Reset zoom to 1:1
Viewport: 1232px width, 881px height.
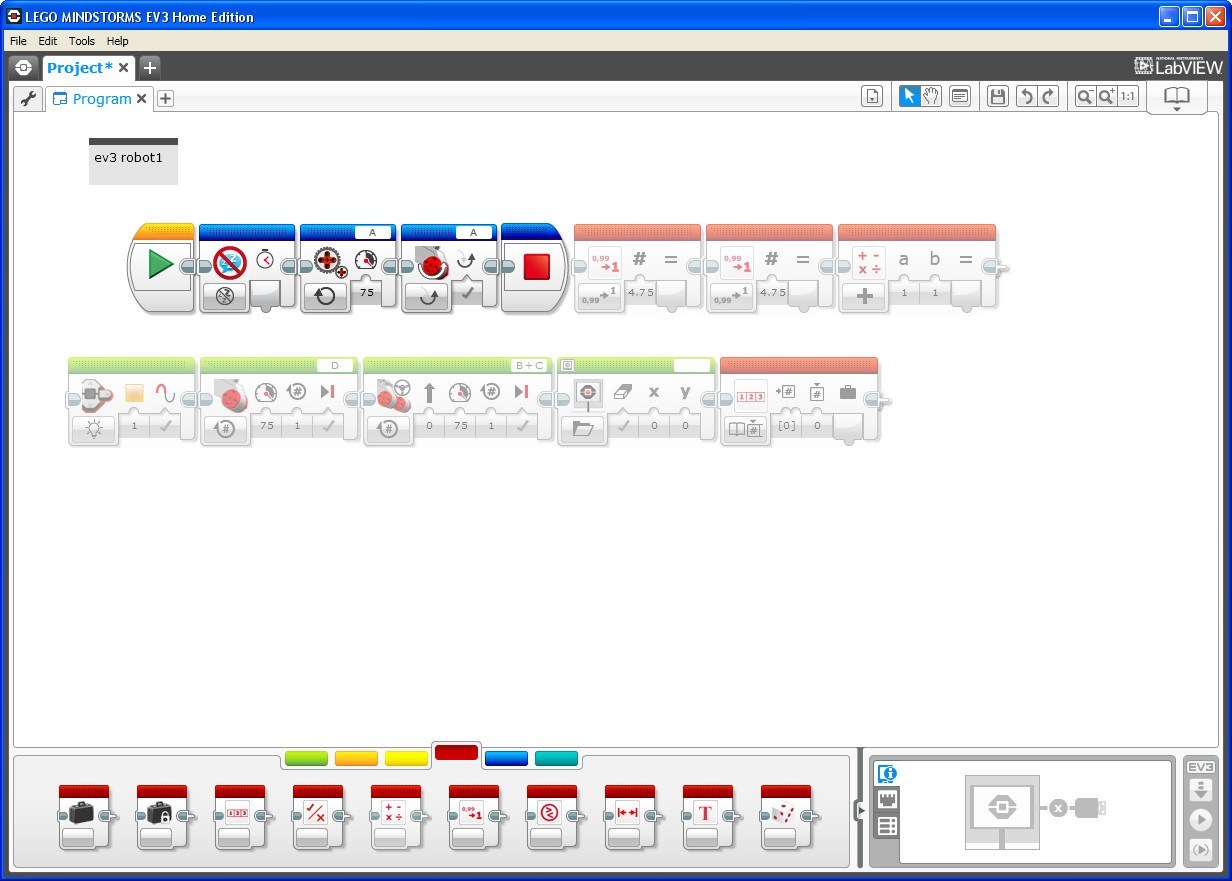[1127, 97]
